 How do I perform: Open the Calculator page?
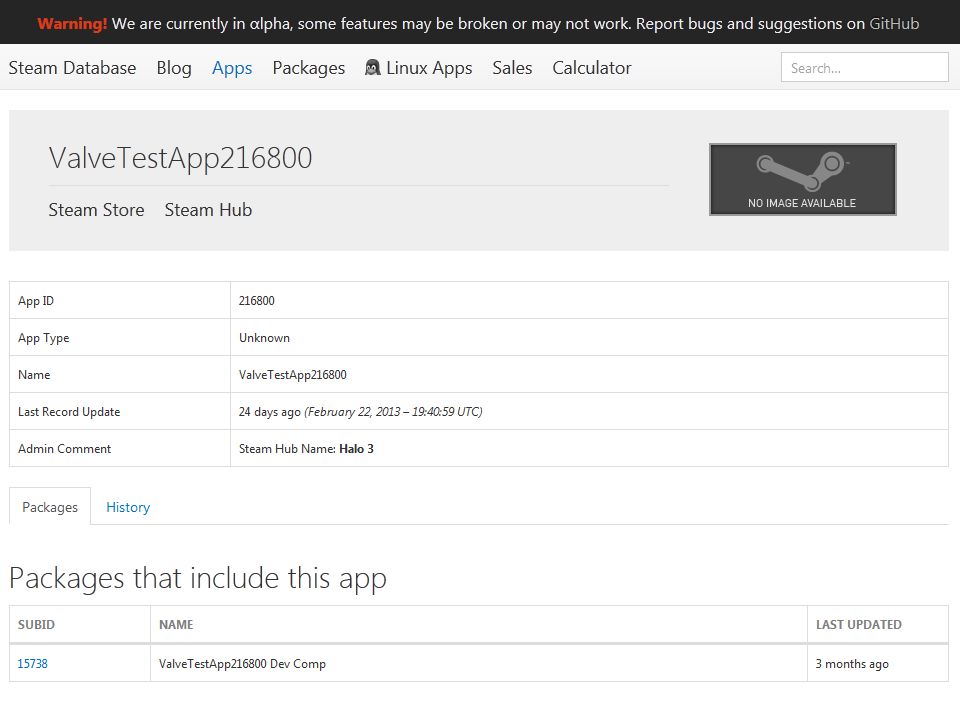point(592,68)
